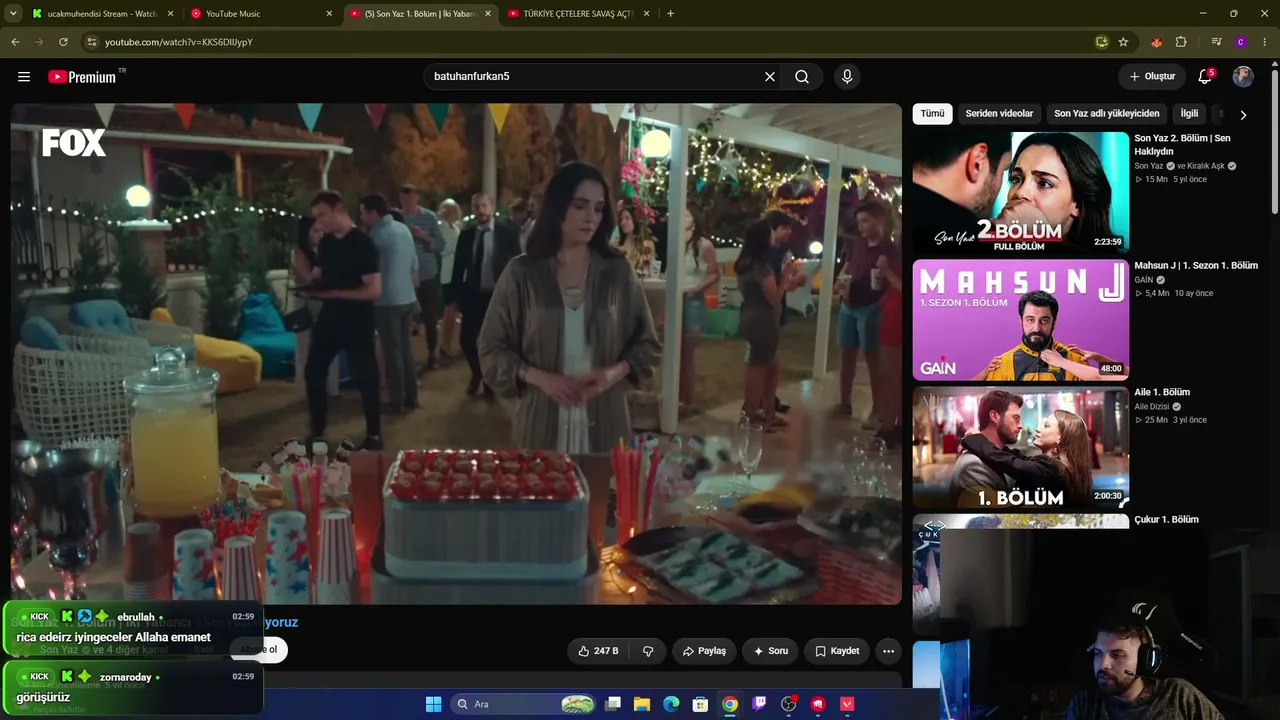Reload the current page
1280x720 pixels.
pyautogui.click(x=63, y=42)
